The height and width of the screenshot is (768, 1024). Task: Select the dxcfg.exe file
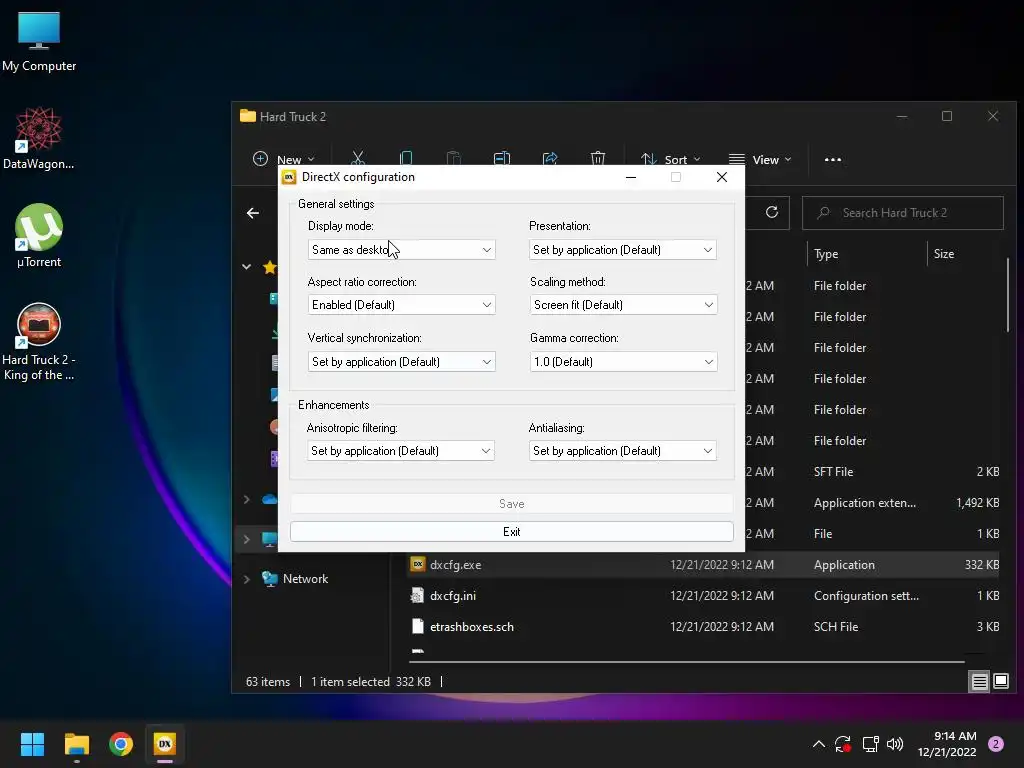[704, 565]
